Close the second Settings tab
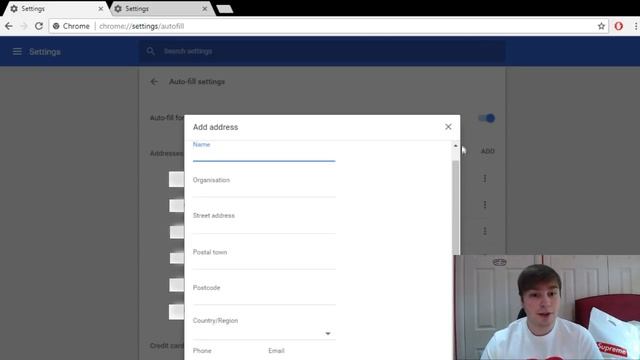 coord(205,9)
